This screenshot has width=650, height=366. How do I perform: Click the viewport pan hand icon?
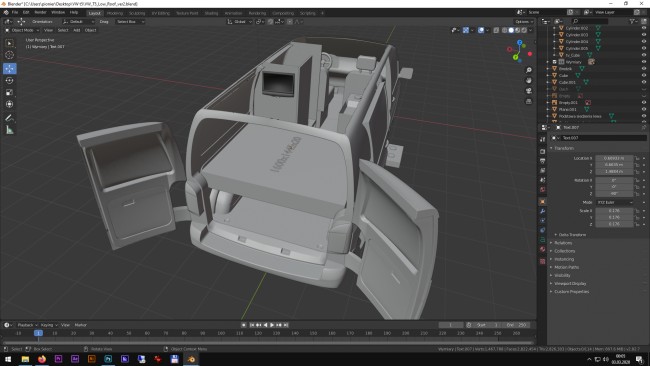[529, 80]
